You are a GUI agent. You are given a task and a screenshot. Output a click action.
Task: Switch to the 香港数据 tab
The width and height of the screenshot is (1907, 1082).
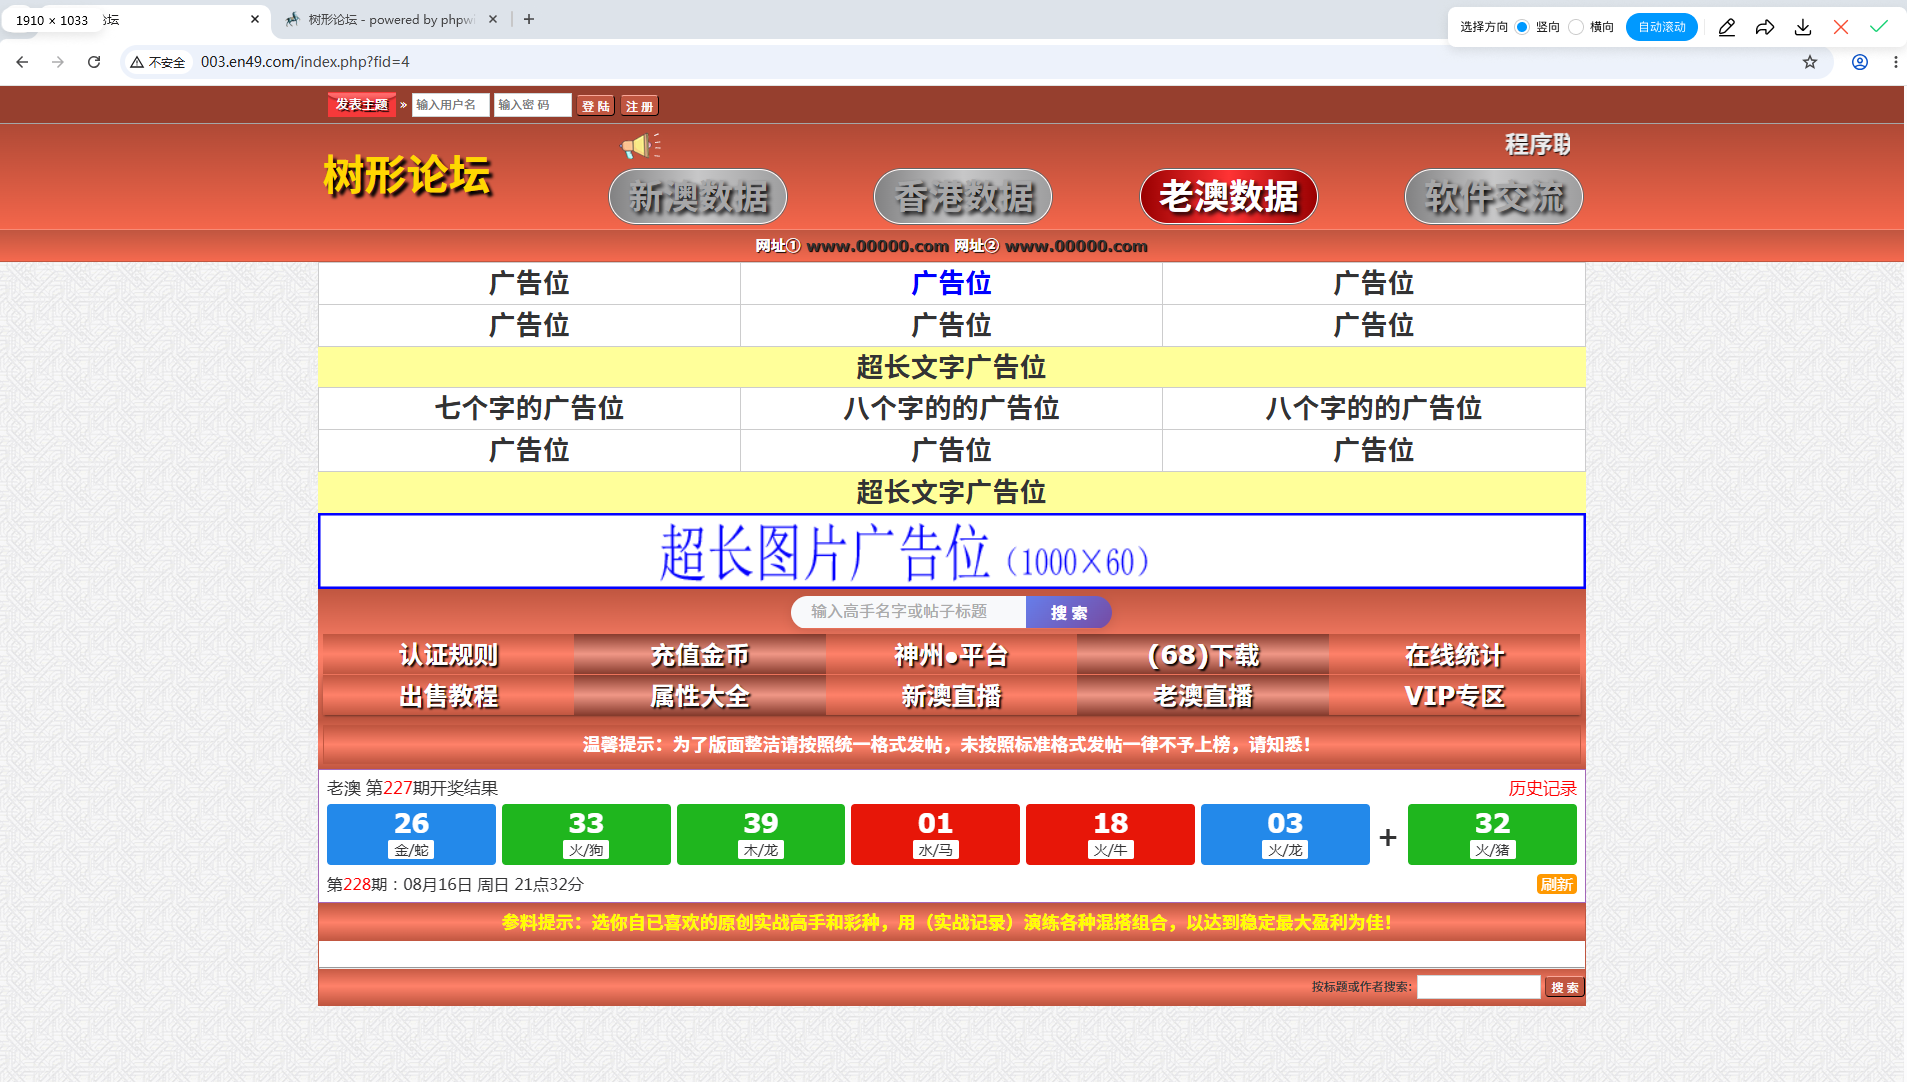(x=963, y=197)
